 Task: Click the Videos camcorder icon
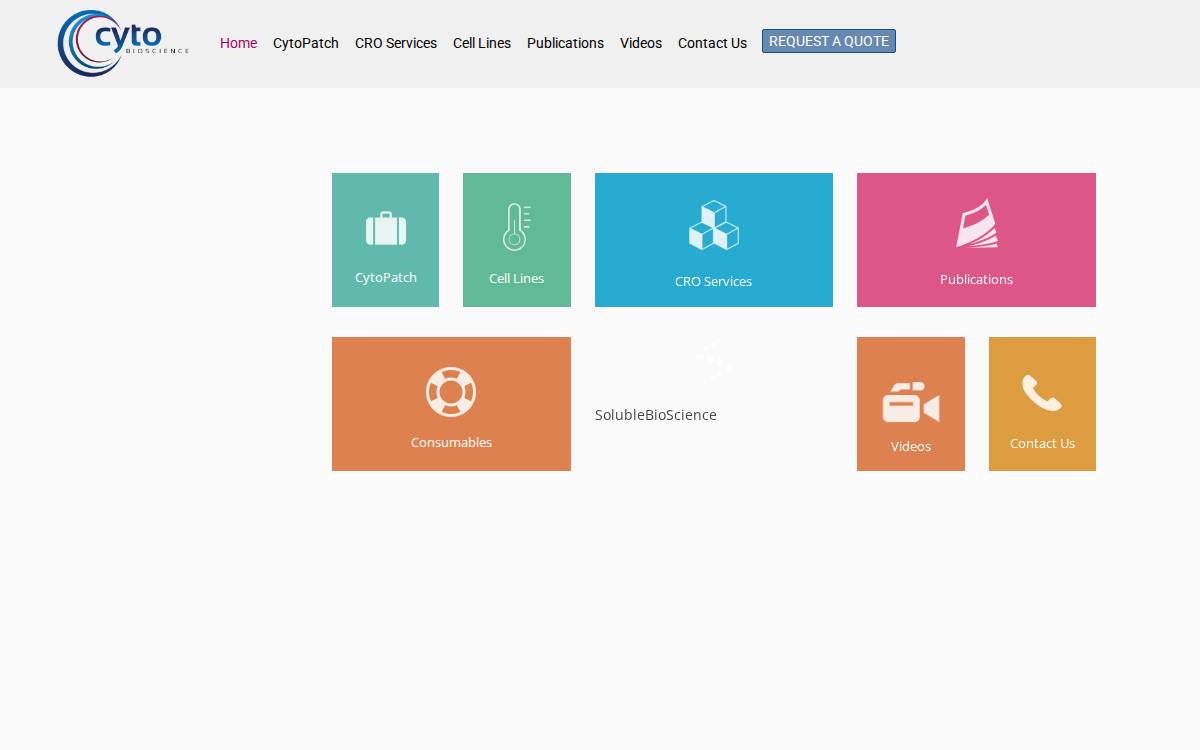911,403
